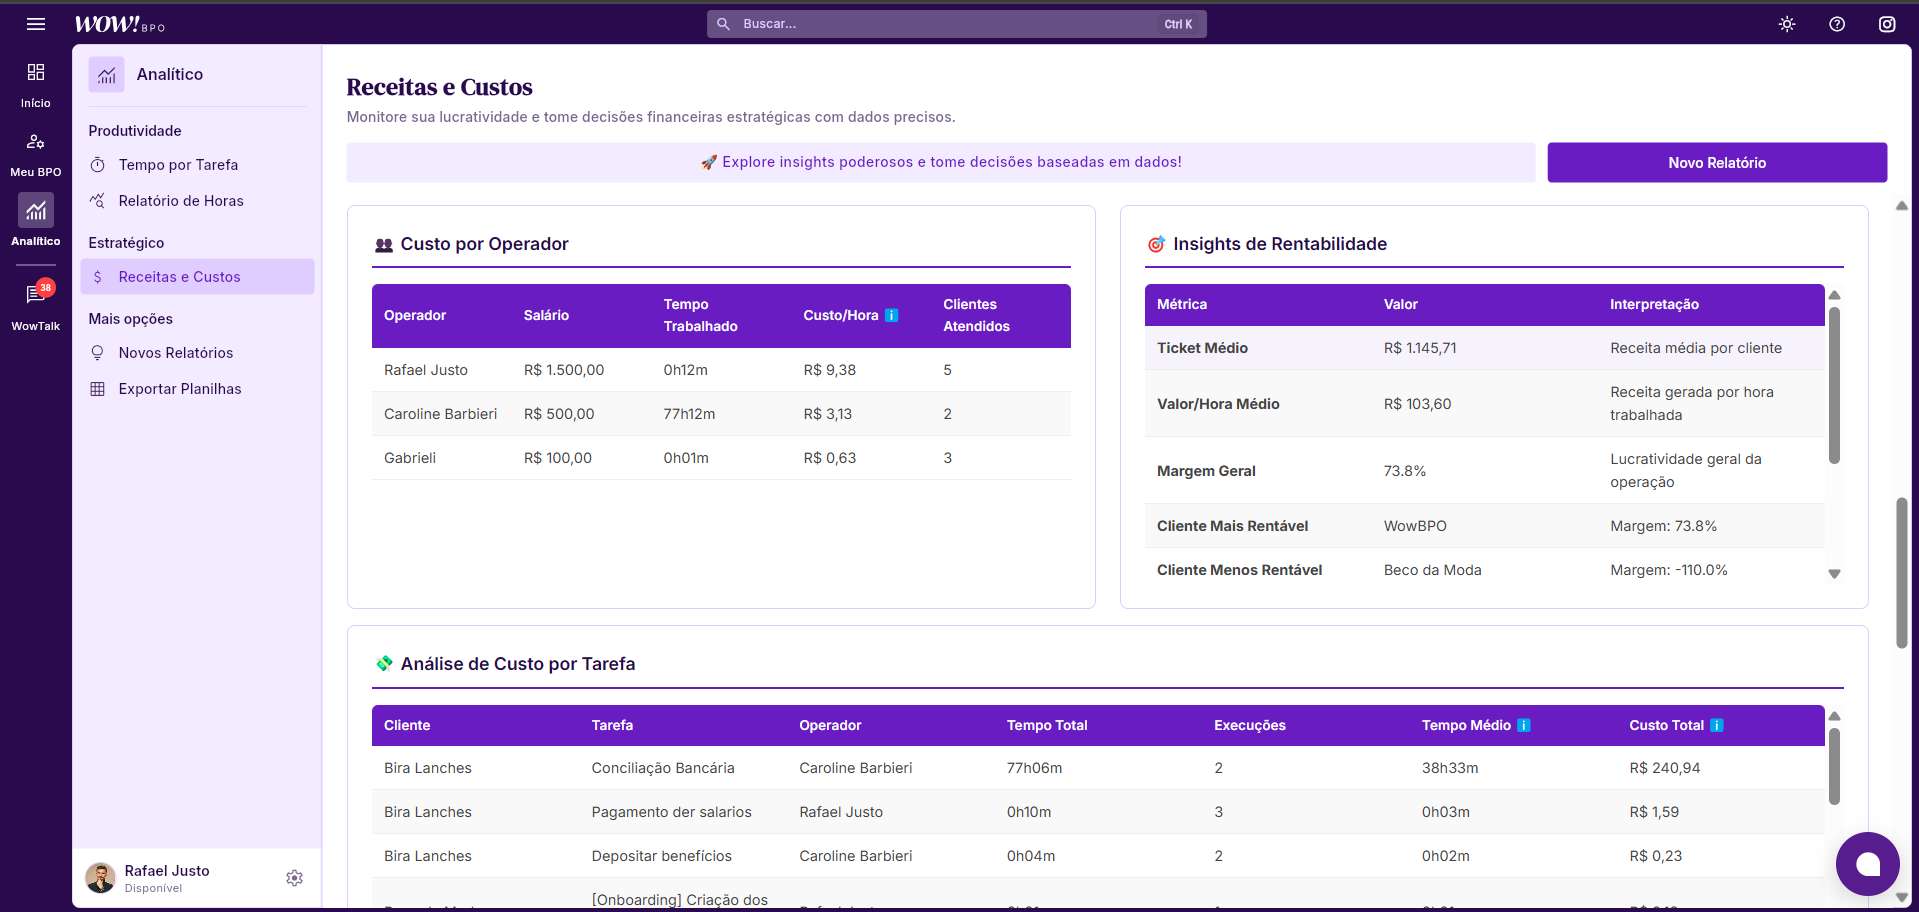Click the Custo/Hora info icon
Screen dimensions: 1919x912
coord(892,316)
